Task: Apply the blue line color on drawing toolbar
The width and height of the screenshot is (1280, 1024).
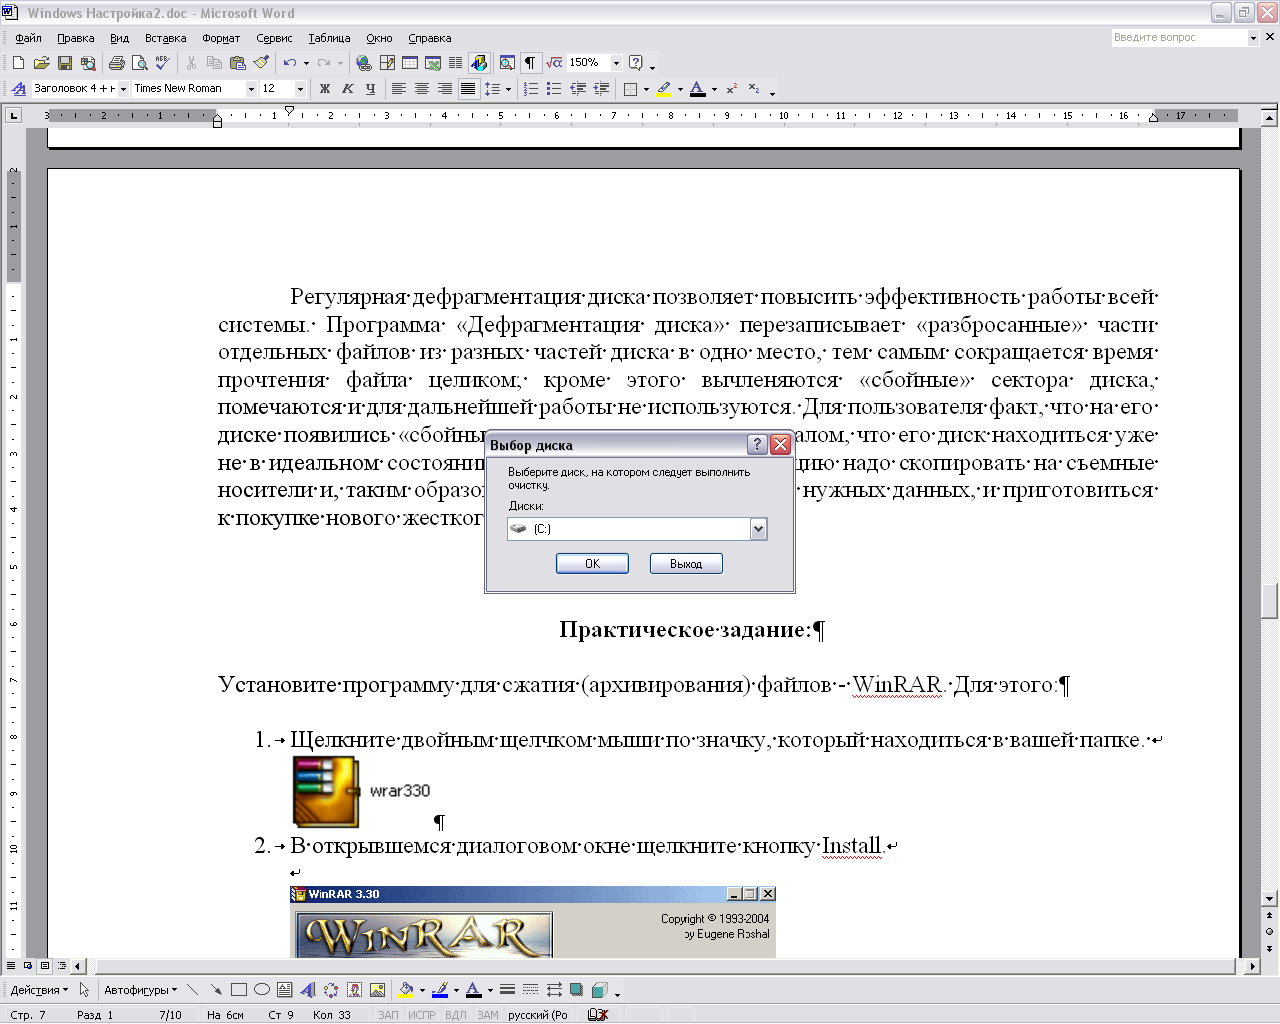Action: (440, 990)
